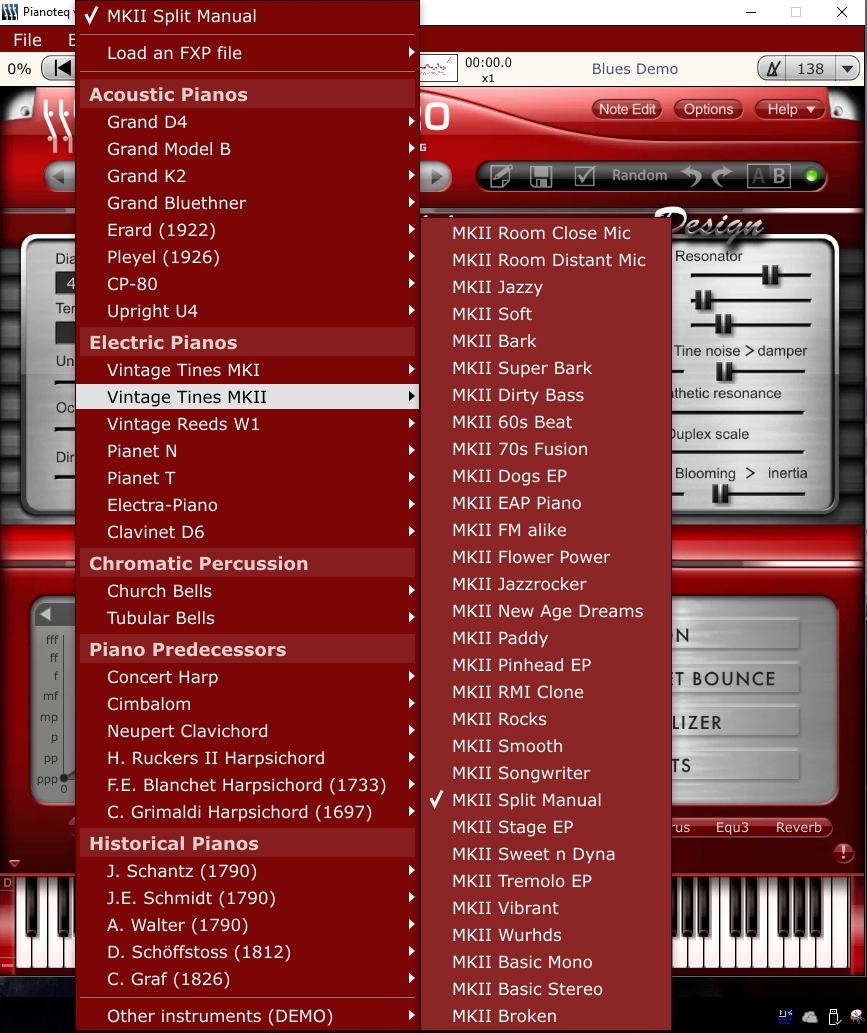Click the rewind to start button
This screenshot has width=867, height=1033.
pos(62,68)
